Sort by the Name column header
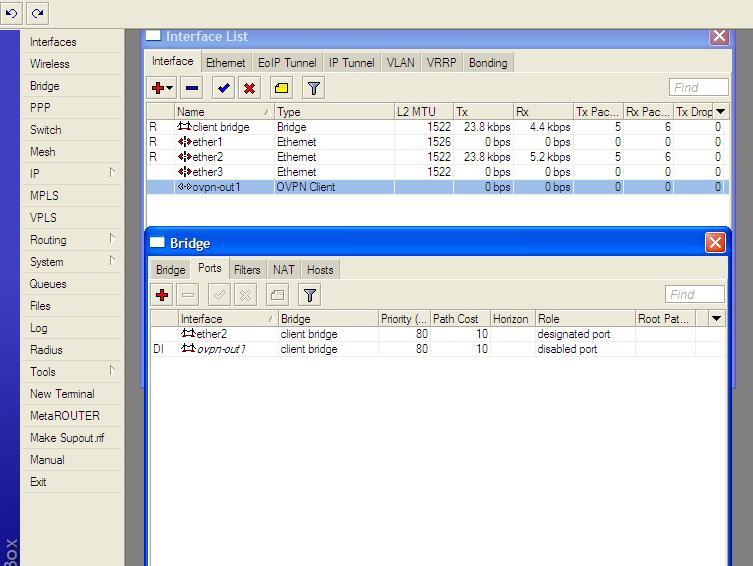This screenshot has width=753, height=566. pos(224,111)
